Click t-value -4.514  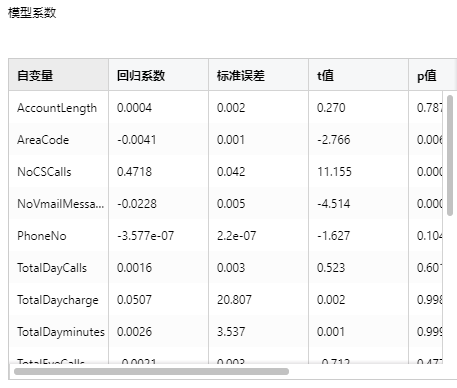coord(334,204)
